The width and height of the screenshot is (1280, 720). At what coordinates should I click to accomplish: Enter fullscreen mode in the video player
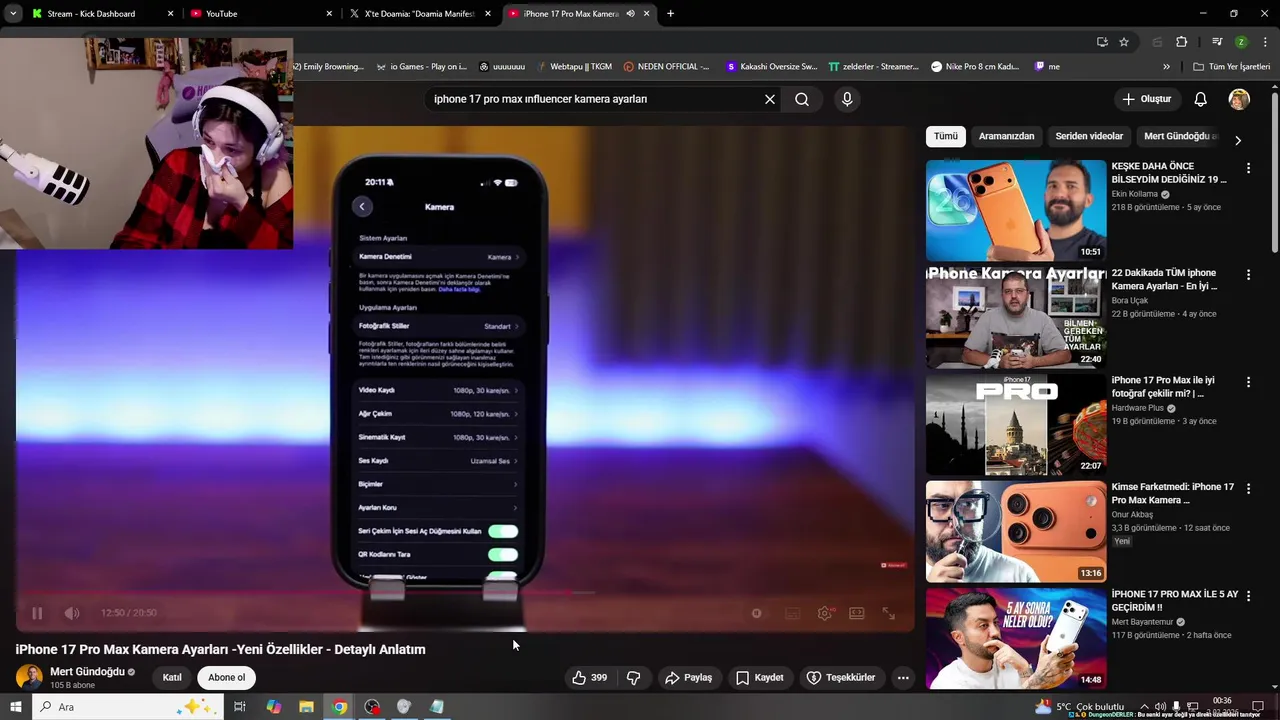888,613
